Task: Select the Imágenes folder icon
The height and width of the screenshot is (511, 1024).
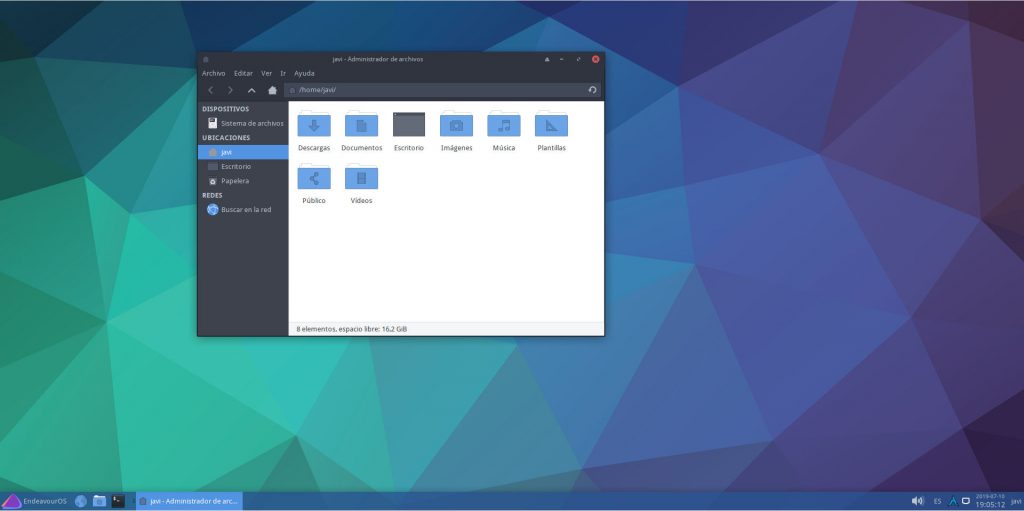Action: 456,126
